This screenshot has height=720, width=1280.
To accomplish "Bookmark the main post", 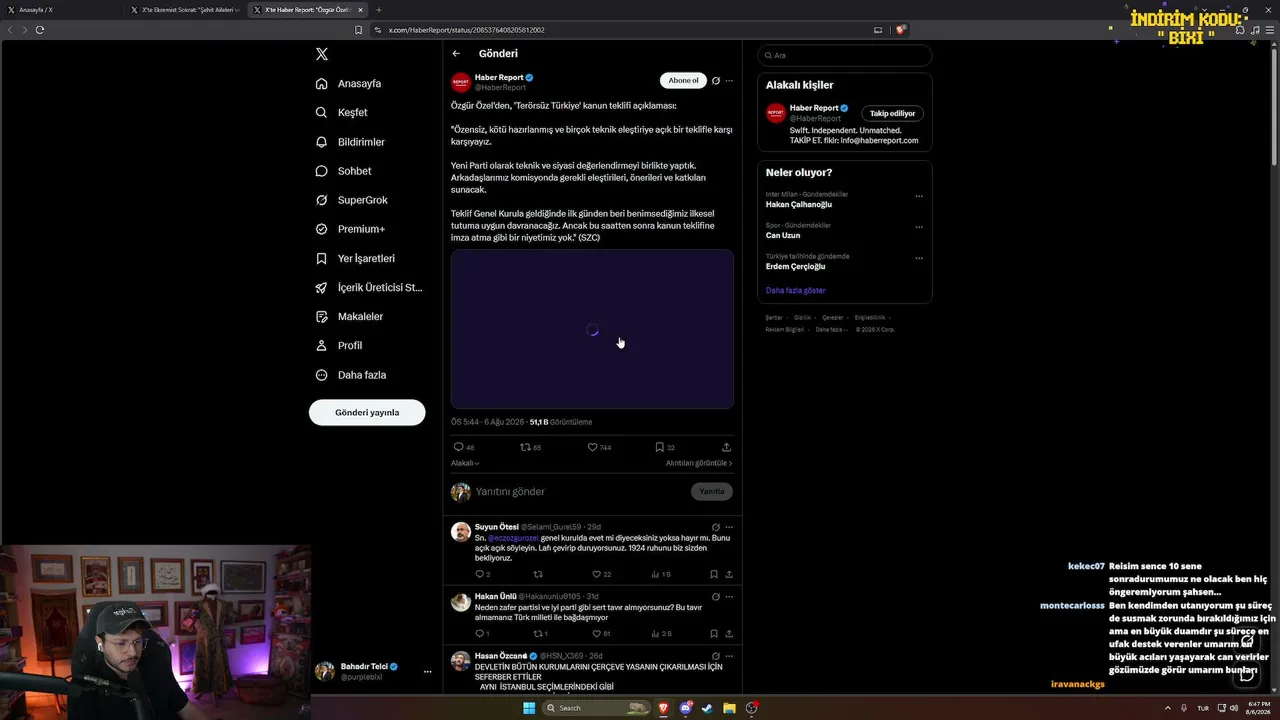I will 664,447.
